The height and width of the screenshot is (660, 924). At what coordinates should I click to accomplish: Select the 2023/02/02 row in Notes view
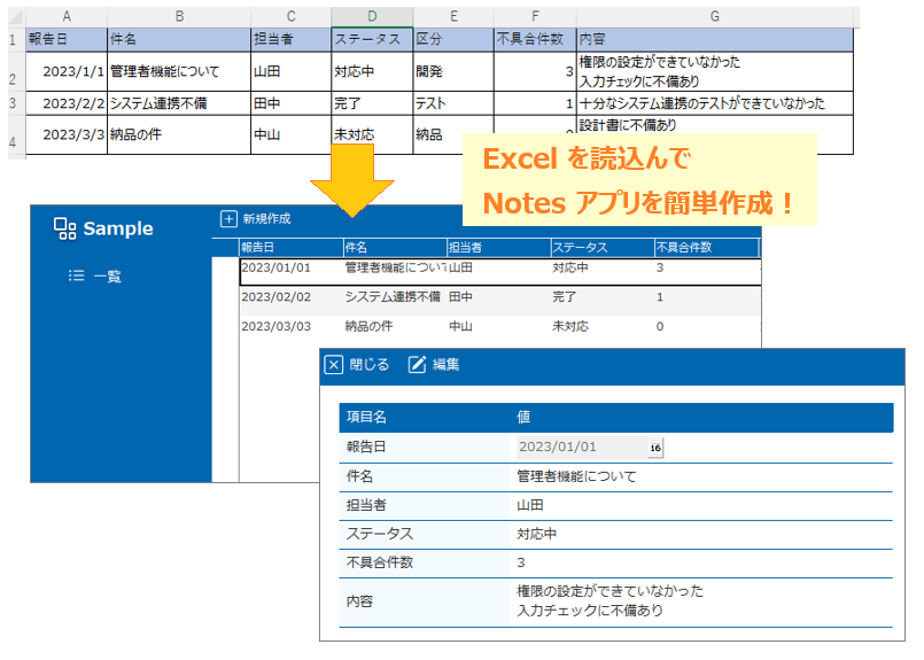pyautogui.click(x=500, y=300)
